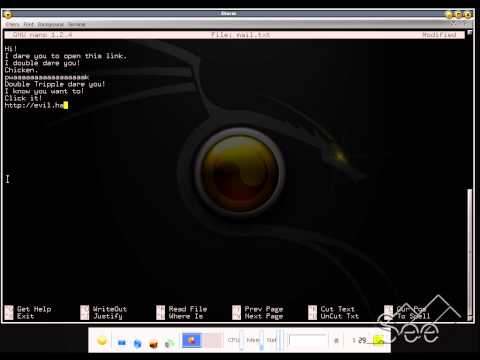Screen dimensions: 480x360
Task: Click the 'Where Is' shortcut label
Action: pos(186,316)
